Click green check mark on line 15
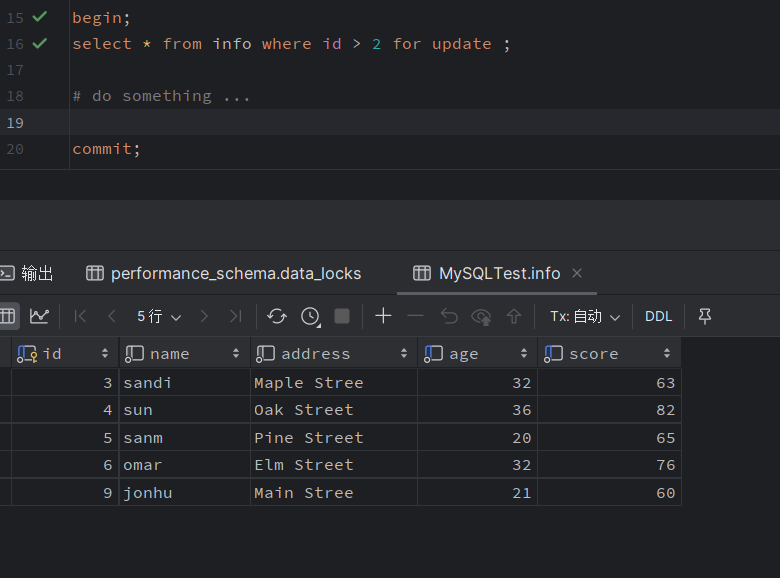This screenshot has height=578, width=780. pos(40,17)
